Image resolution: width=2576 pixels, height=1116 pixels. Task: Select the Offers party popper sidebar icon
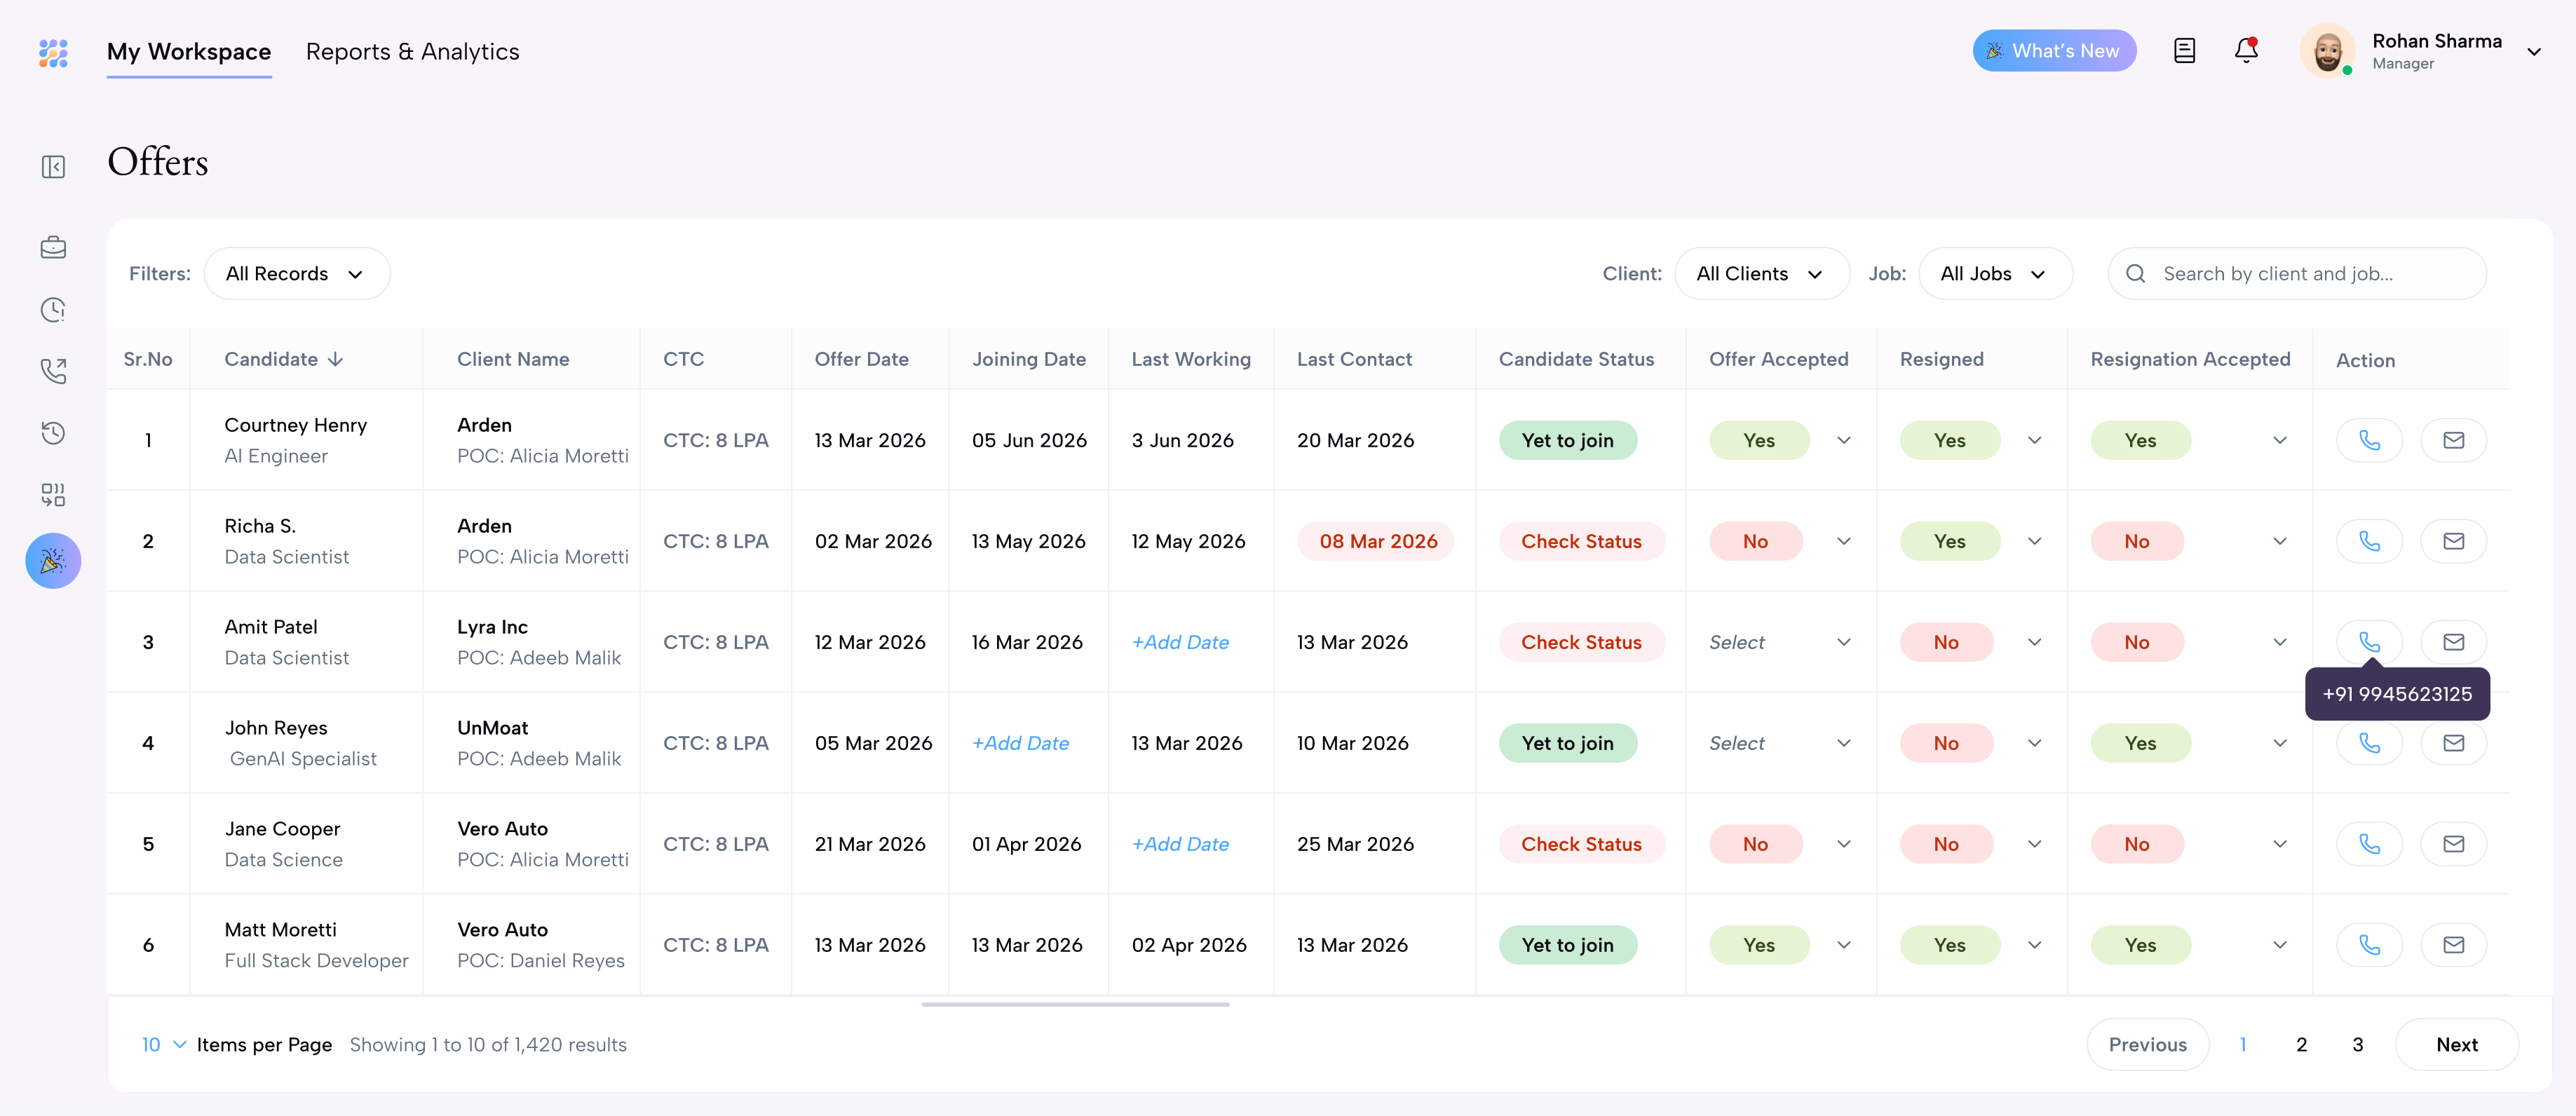(53, 560)
